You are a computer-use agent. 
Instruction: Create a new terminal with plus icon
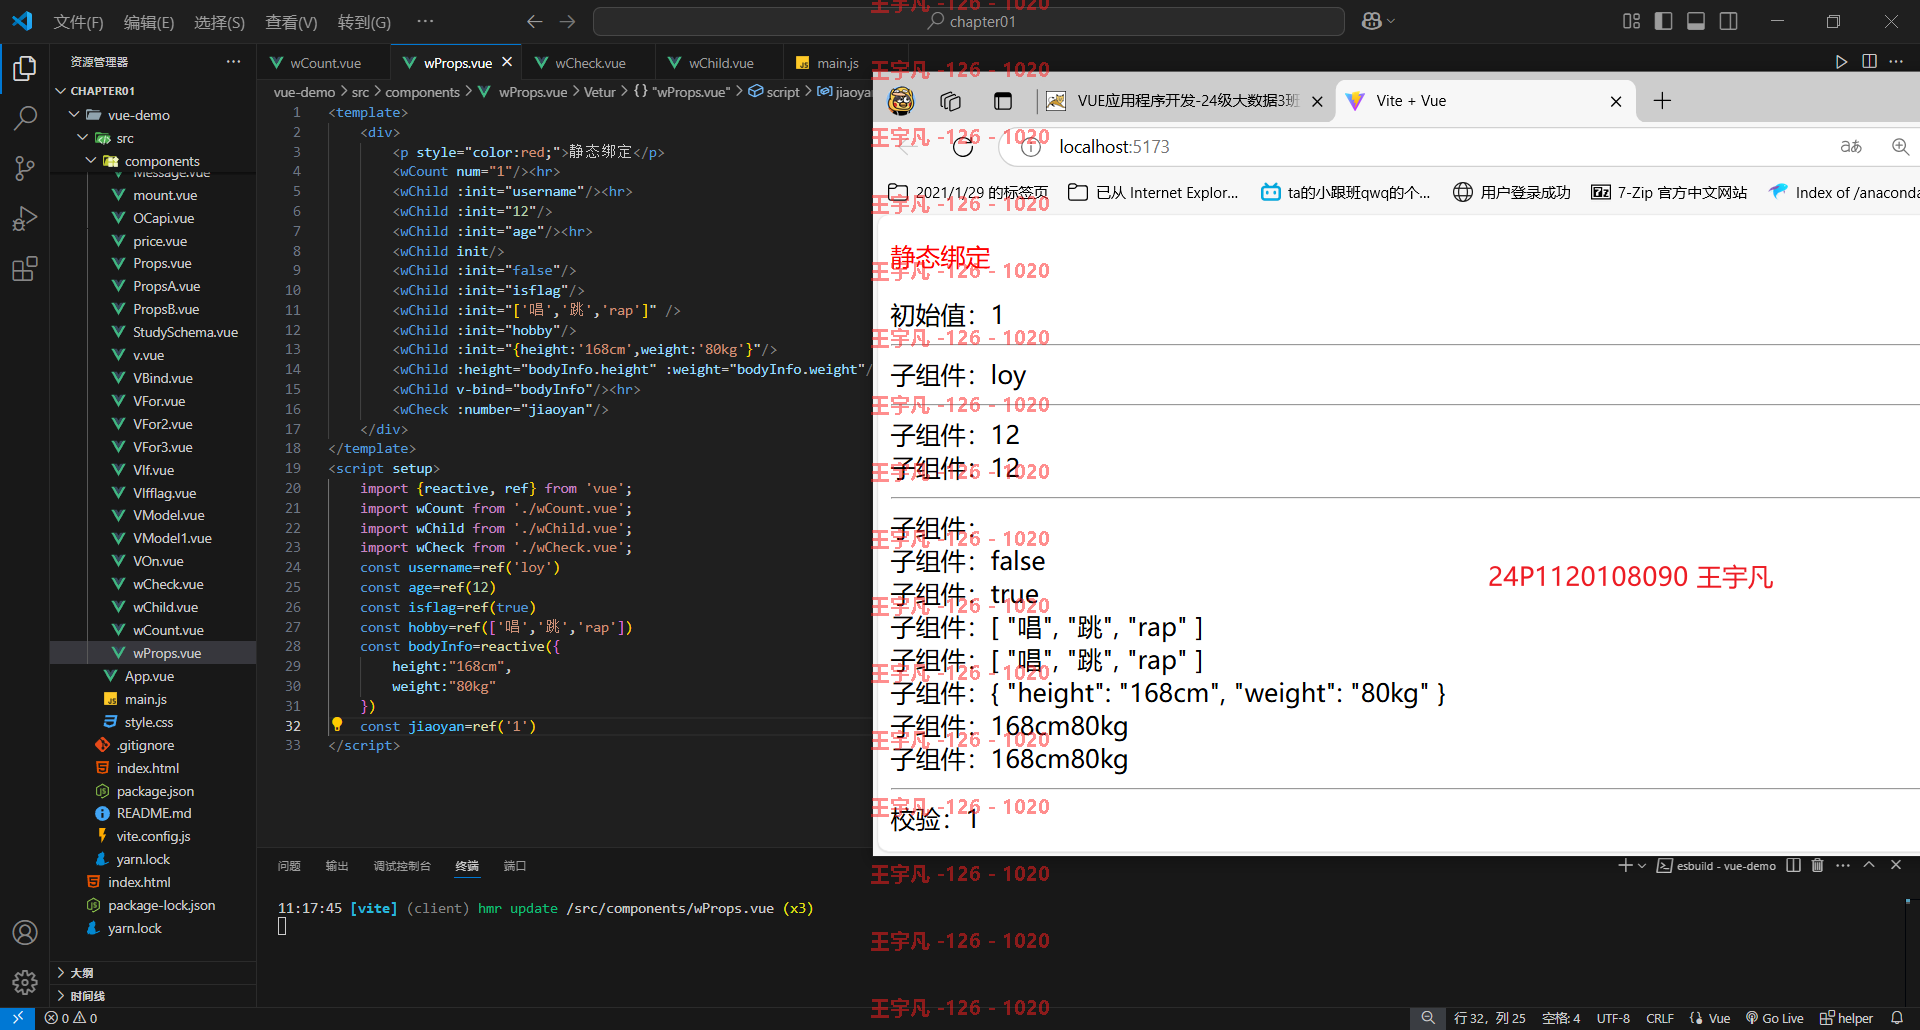tap(1625, 865)
